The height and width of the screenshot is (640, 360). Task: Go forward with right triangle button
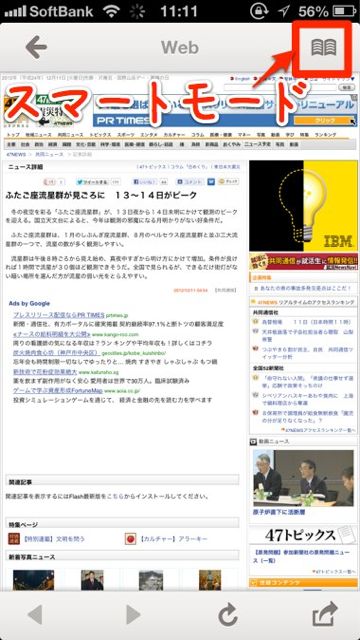tap(133, 615)
